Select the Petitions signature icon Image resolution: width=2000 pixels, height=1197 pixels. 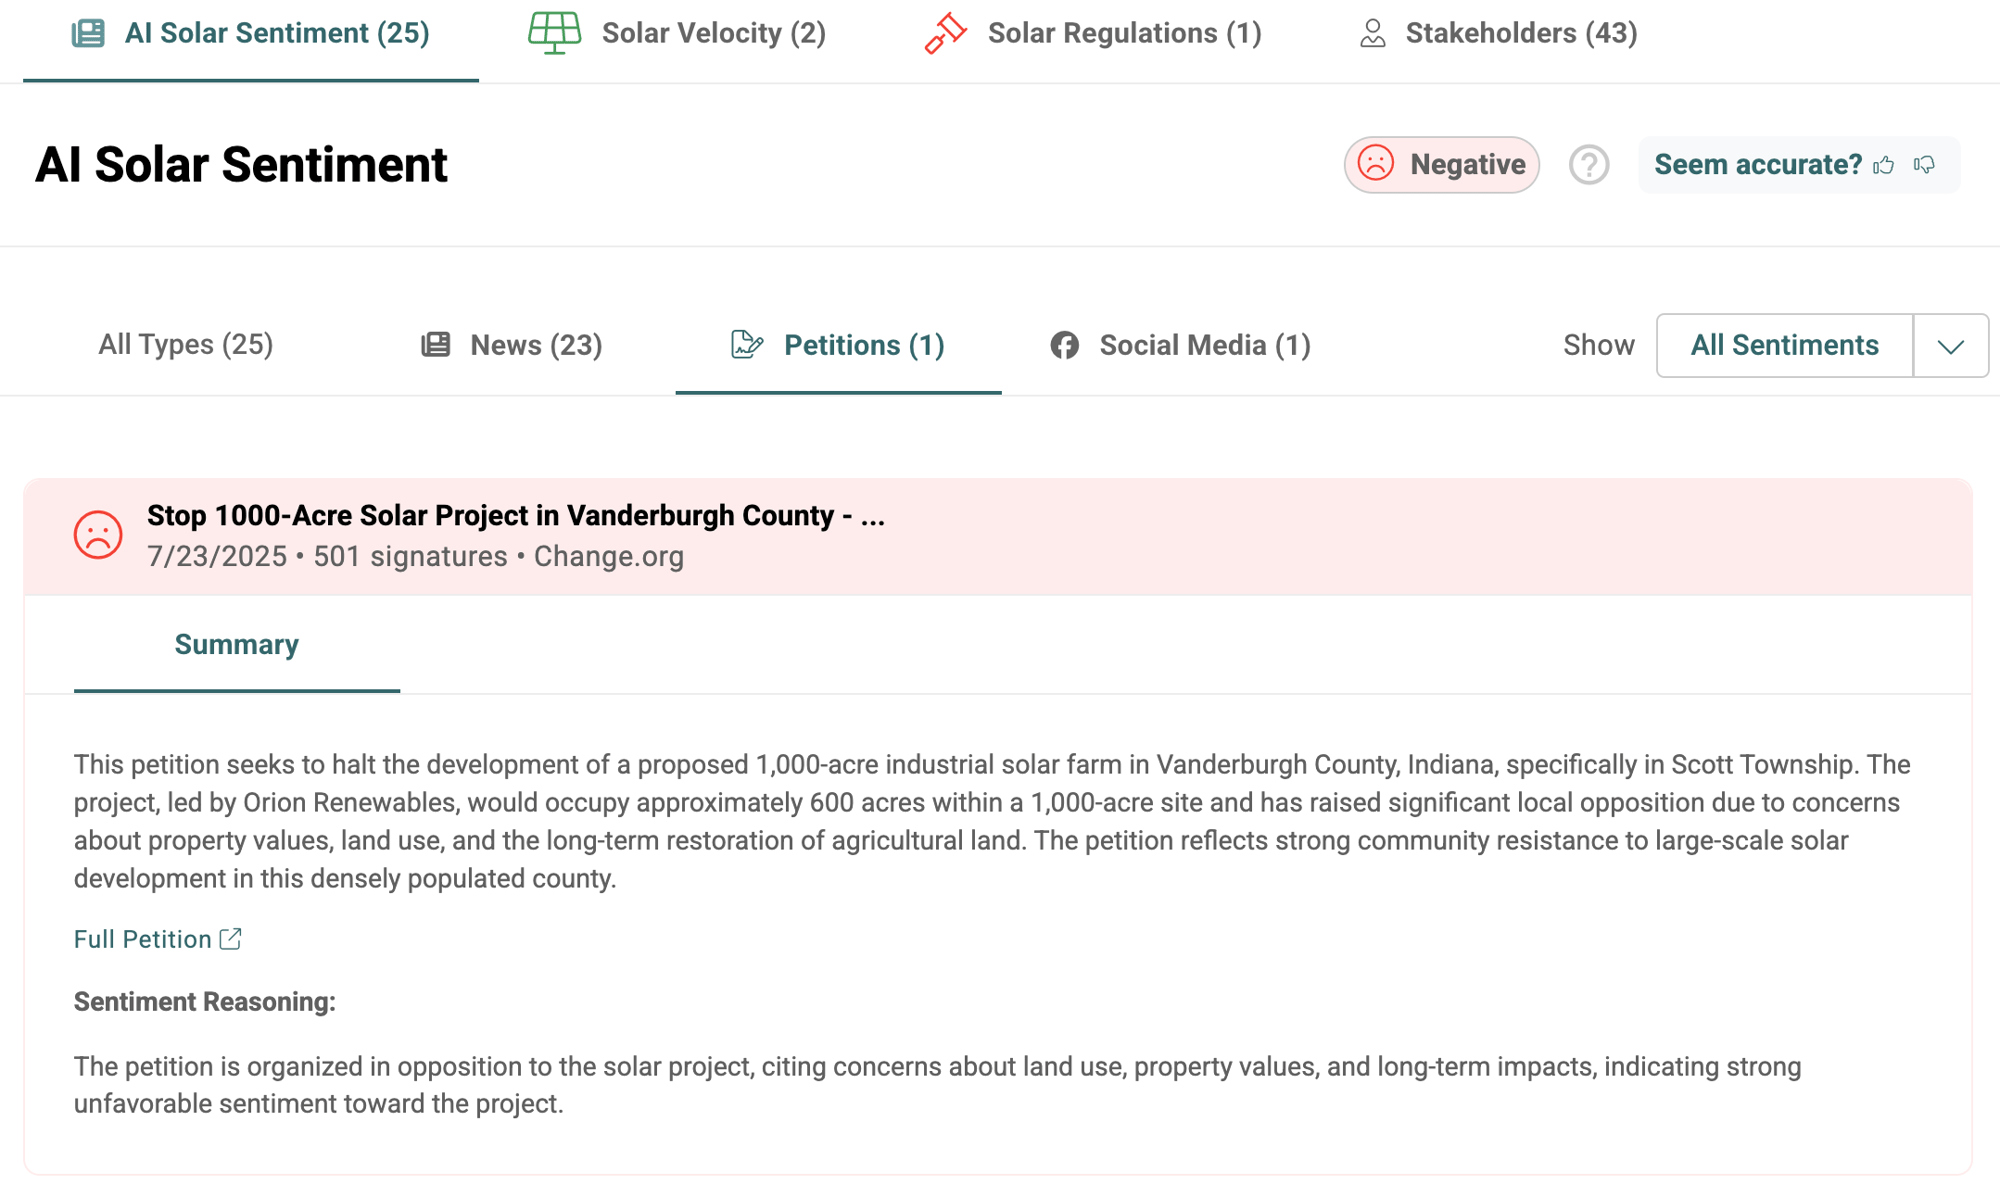click(x=746, y=344)
